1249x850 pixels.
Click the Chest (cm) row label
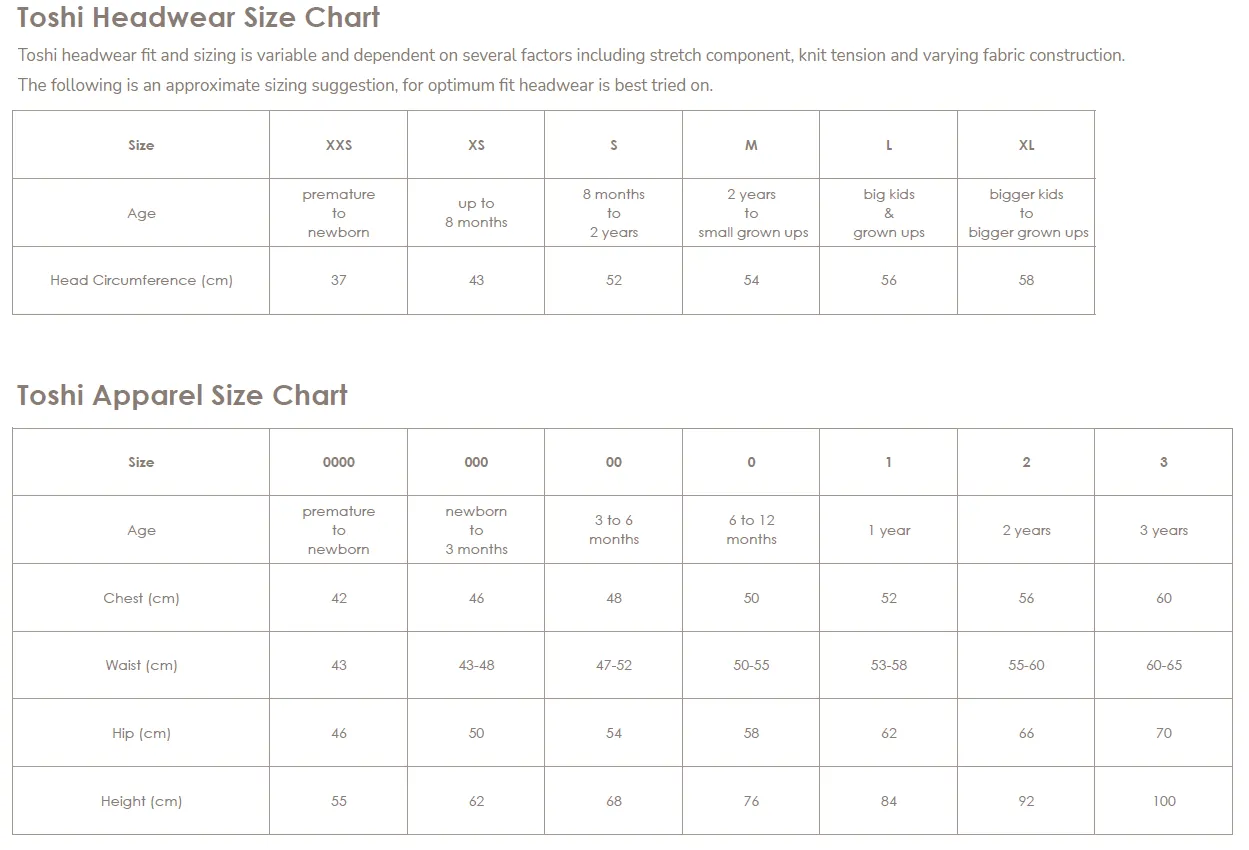[x=141, y=598]
